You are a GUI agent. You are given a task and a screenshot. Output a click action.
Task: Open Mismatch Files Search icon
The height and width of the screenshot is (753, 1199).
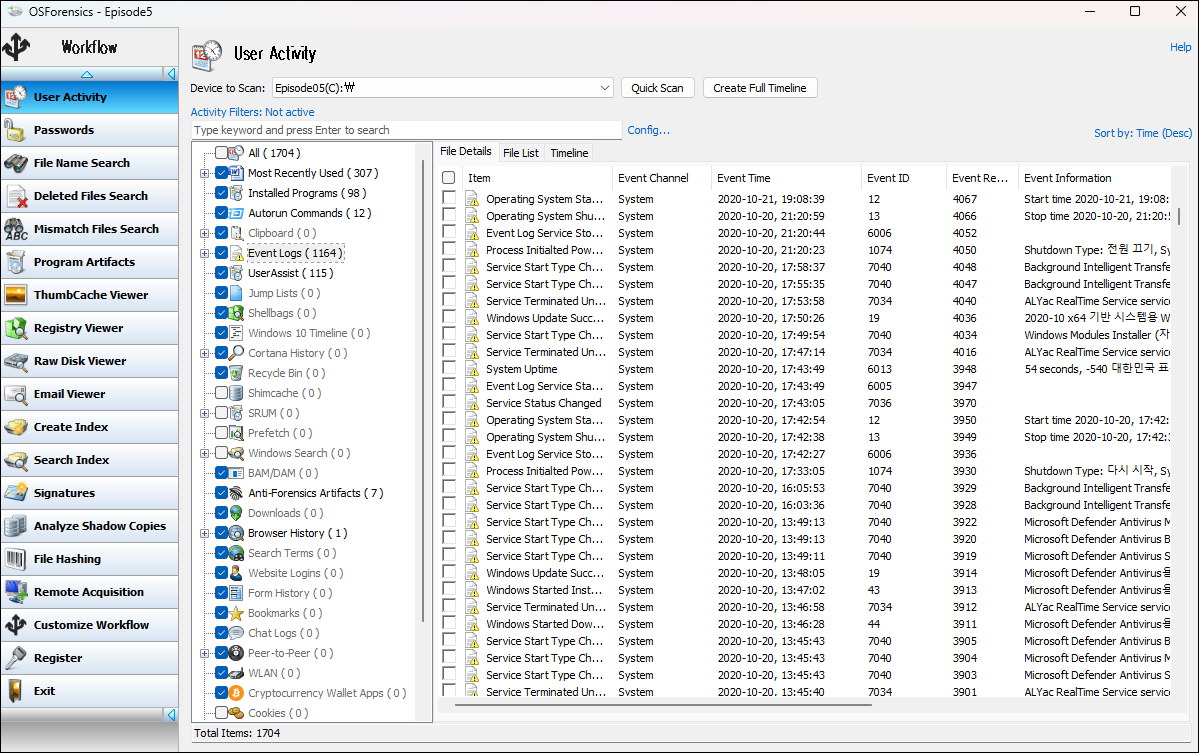pyautogui.click(x=15, y=229)
